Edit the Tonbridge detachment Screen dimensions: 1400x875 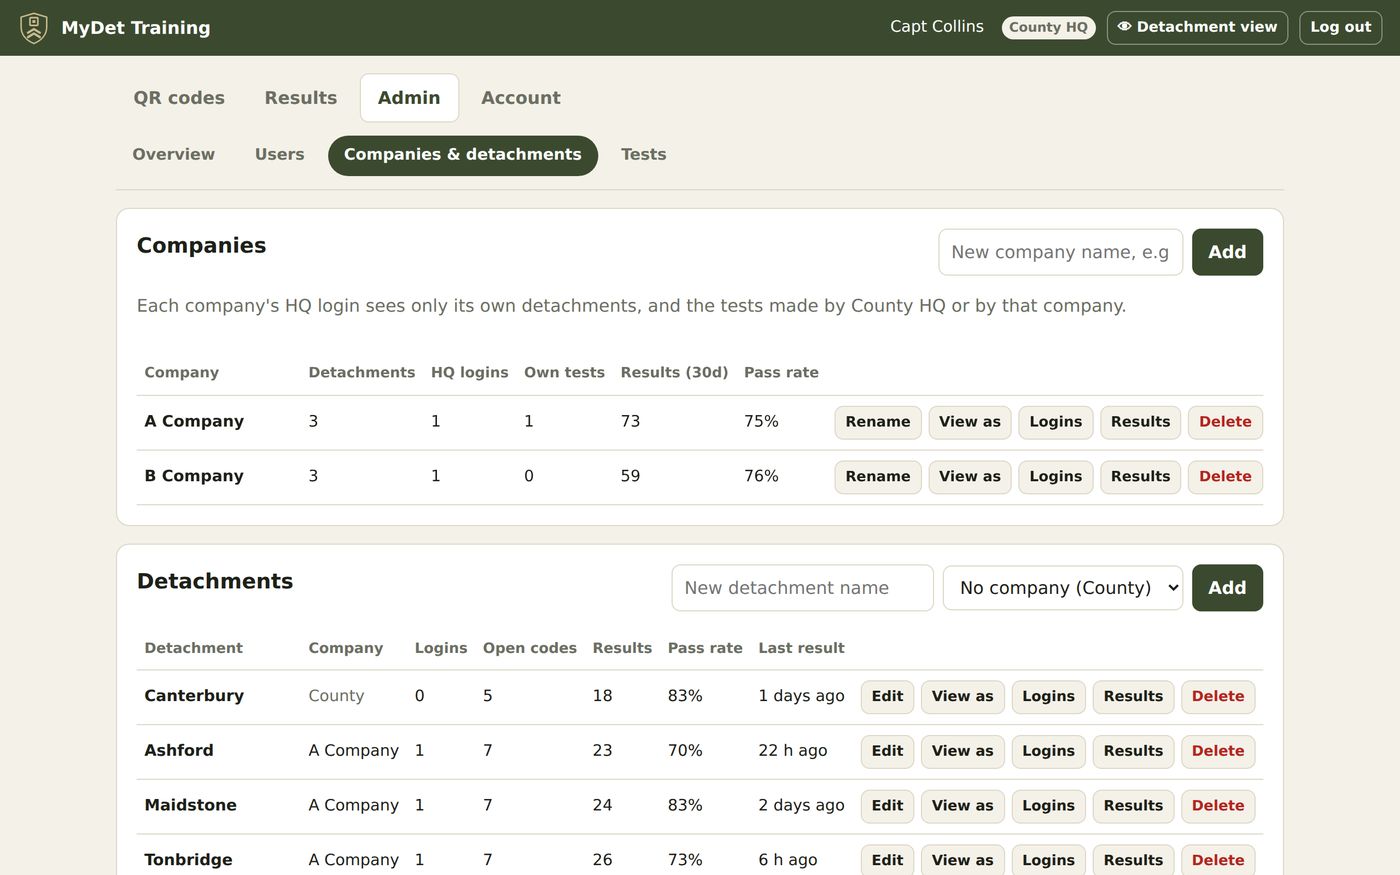(x=887, y=860)
